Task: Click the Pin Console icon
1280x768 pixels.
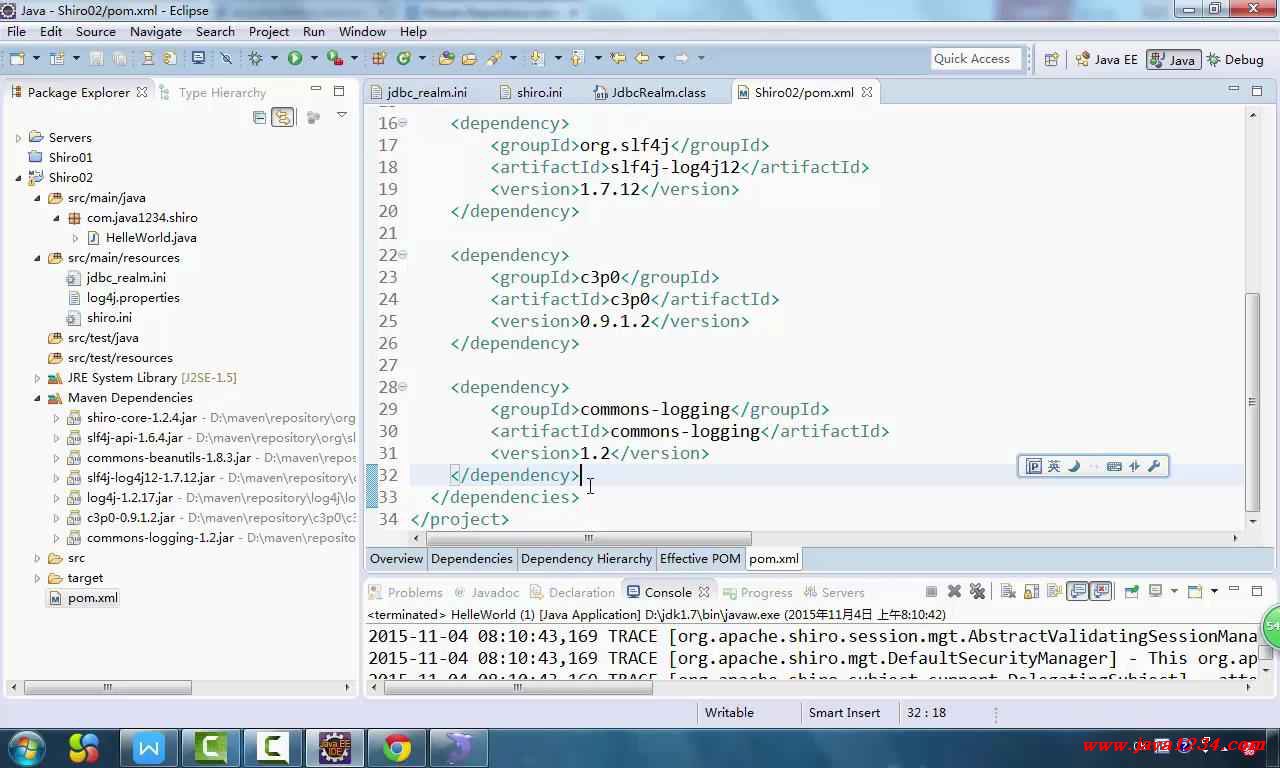Action: [x=1131, y=592]
